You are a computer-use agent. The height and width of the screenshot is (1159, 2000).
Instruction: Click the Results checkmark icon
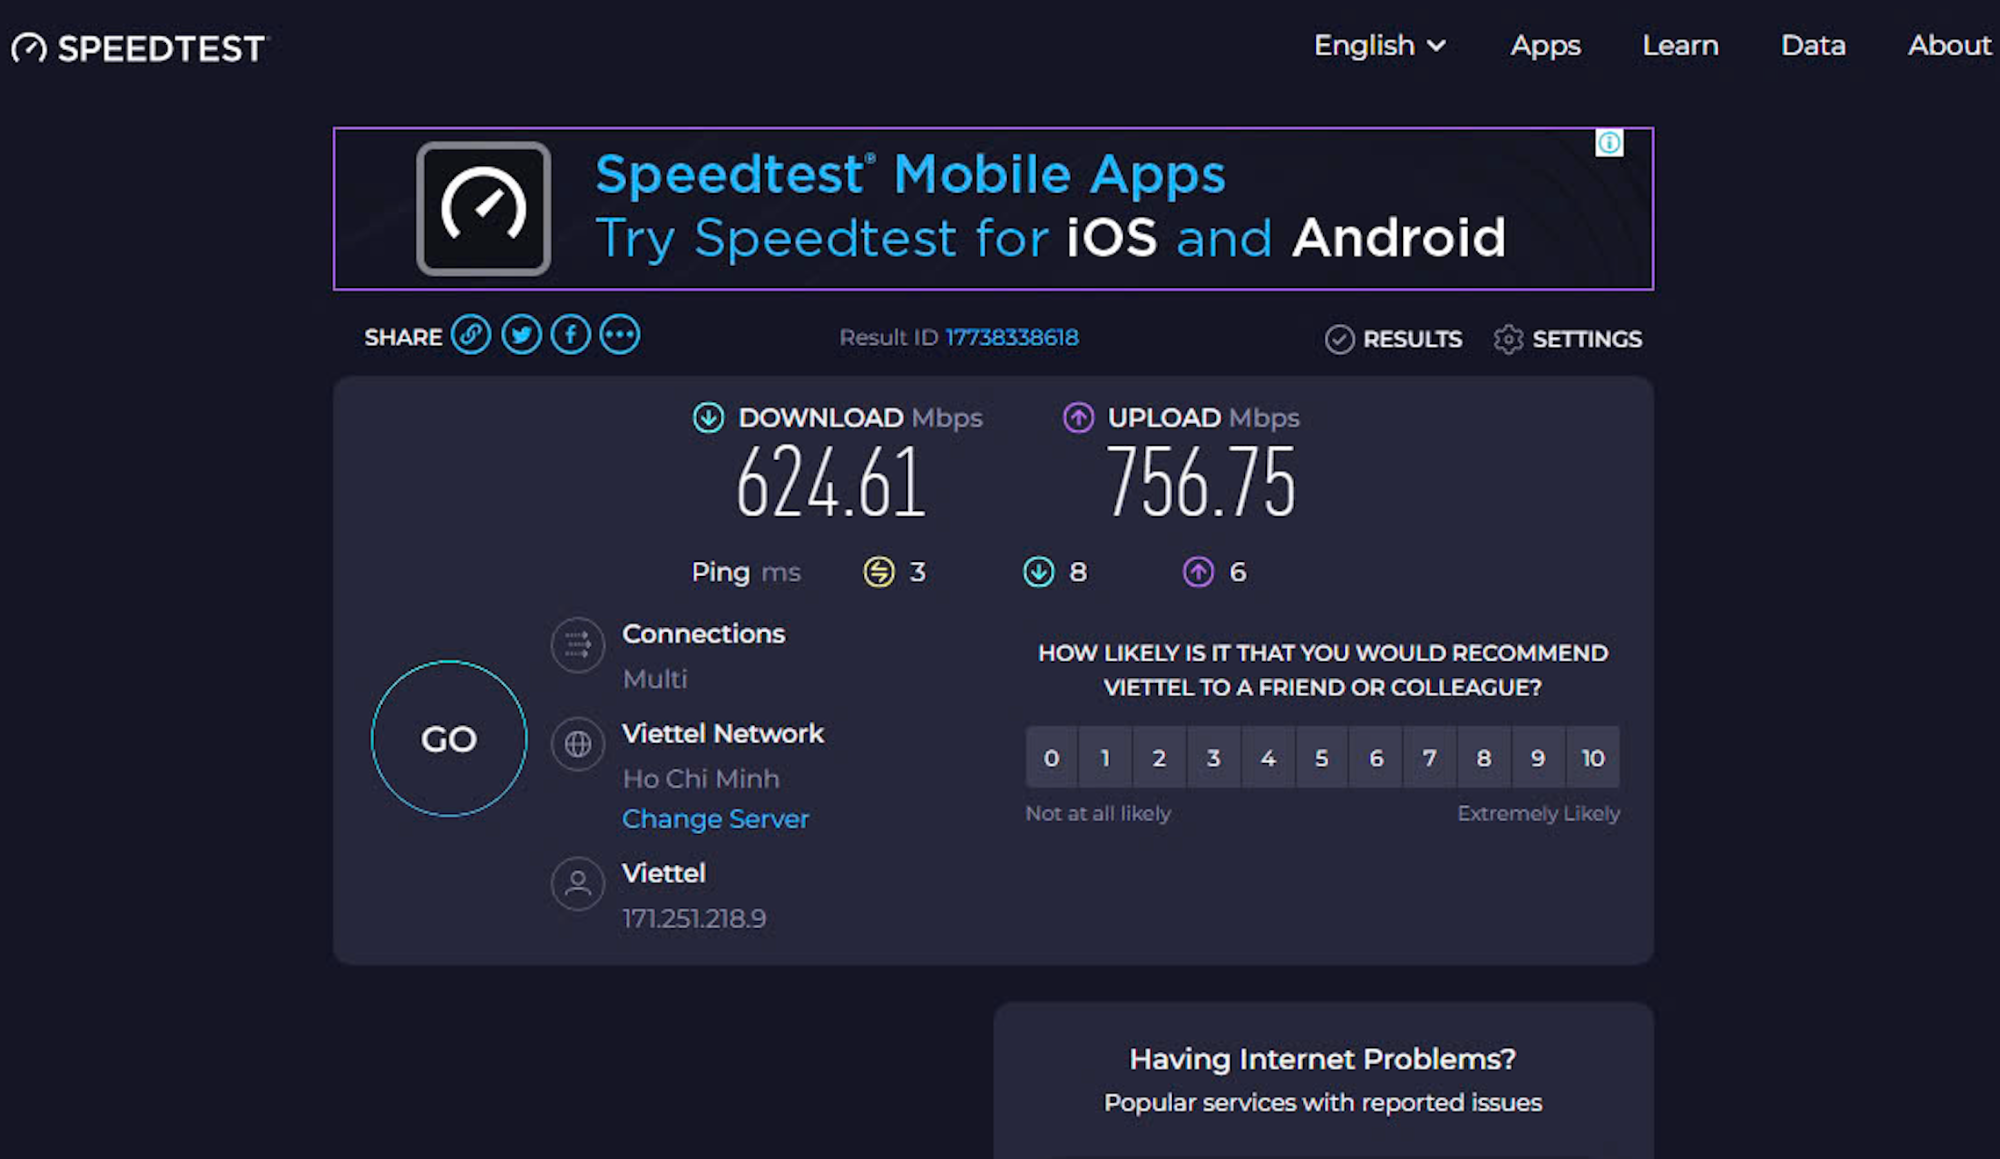tap(1339, 340)
